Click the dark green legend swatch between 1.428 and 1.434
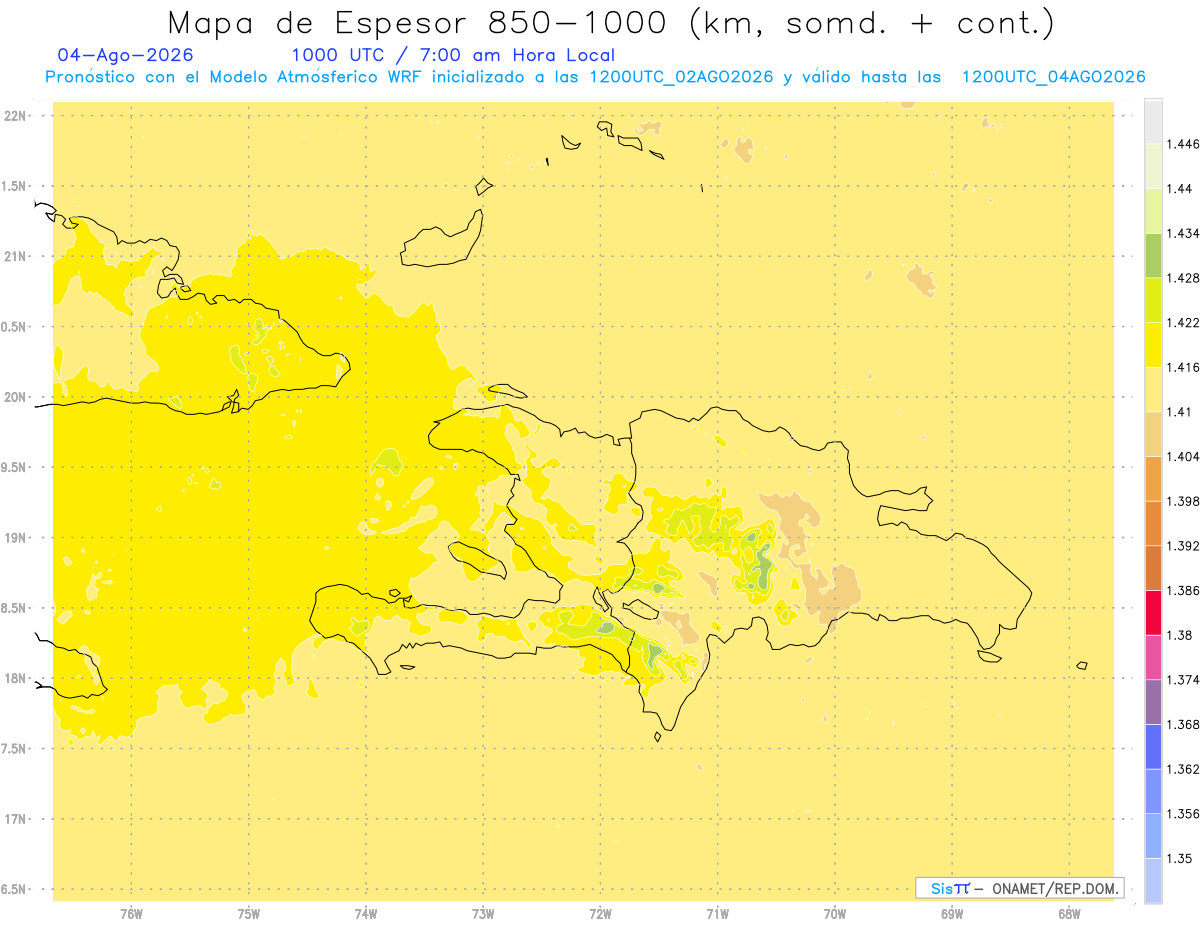 point(1153,255)
